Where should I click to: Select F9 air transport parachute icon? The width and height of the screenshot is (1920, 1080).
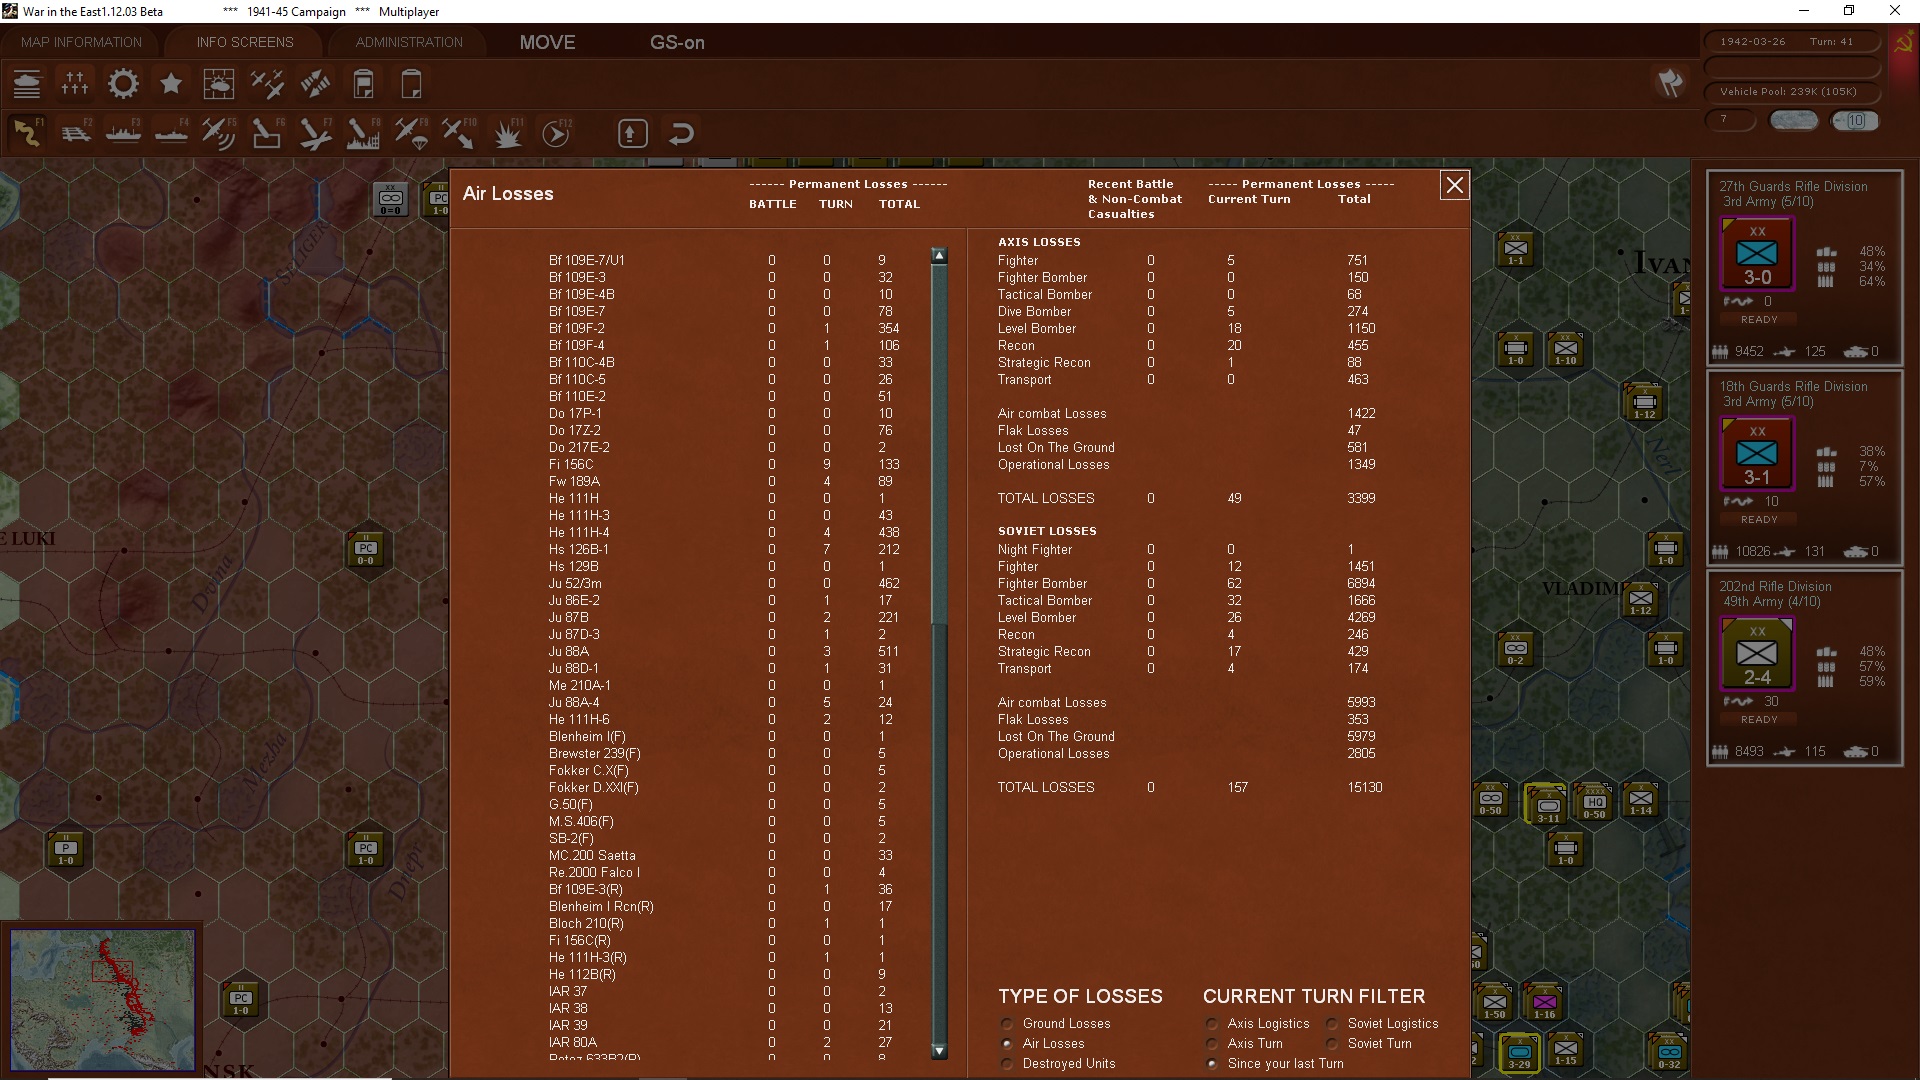tap(411, 133)
